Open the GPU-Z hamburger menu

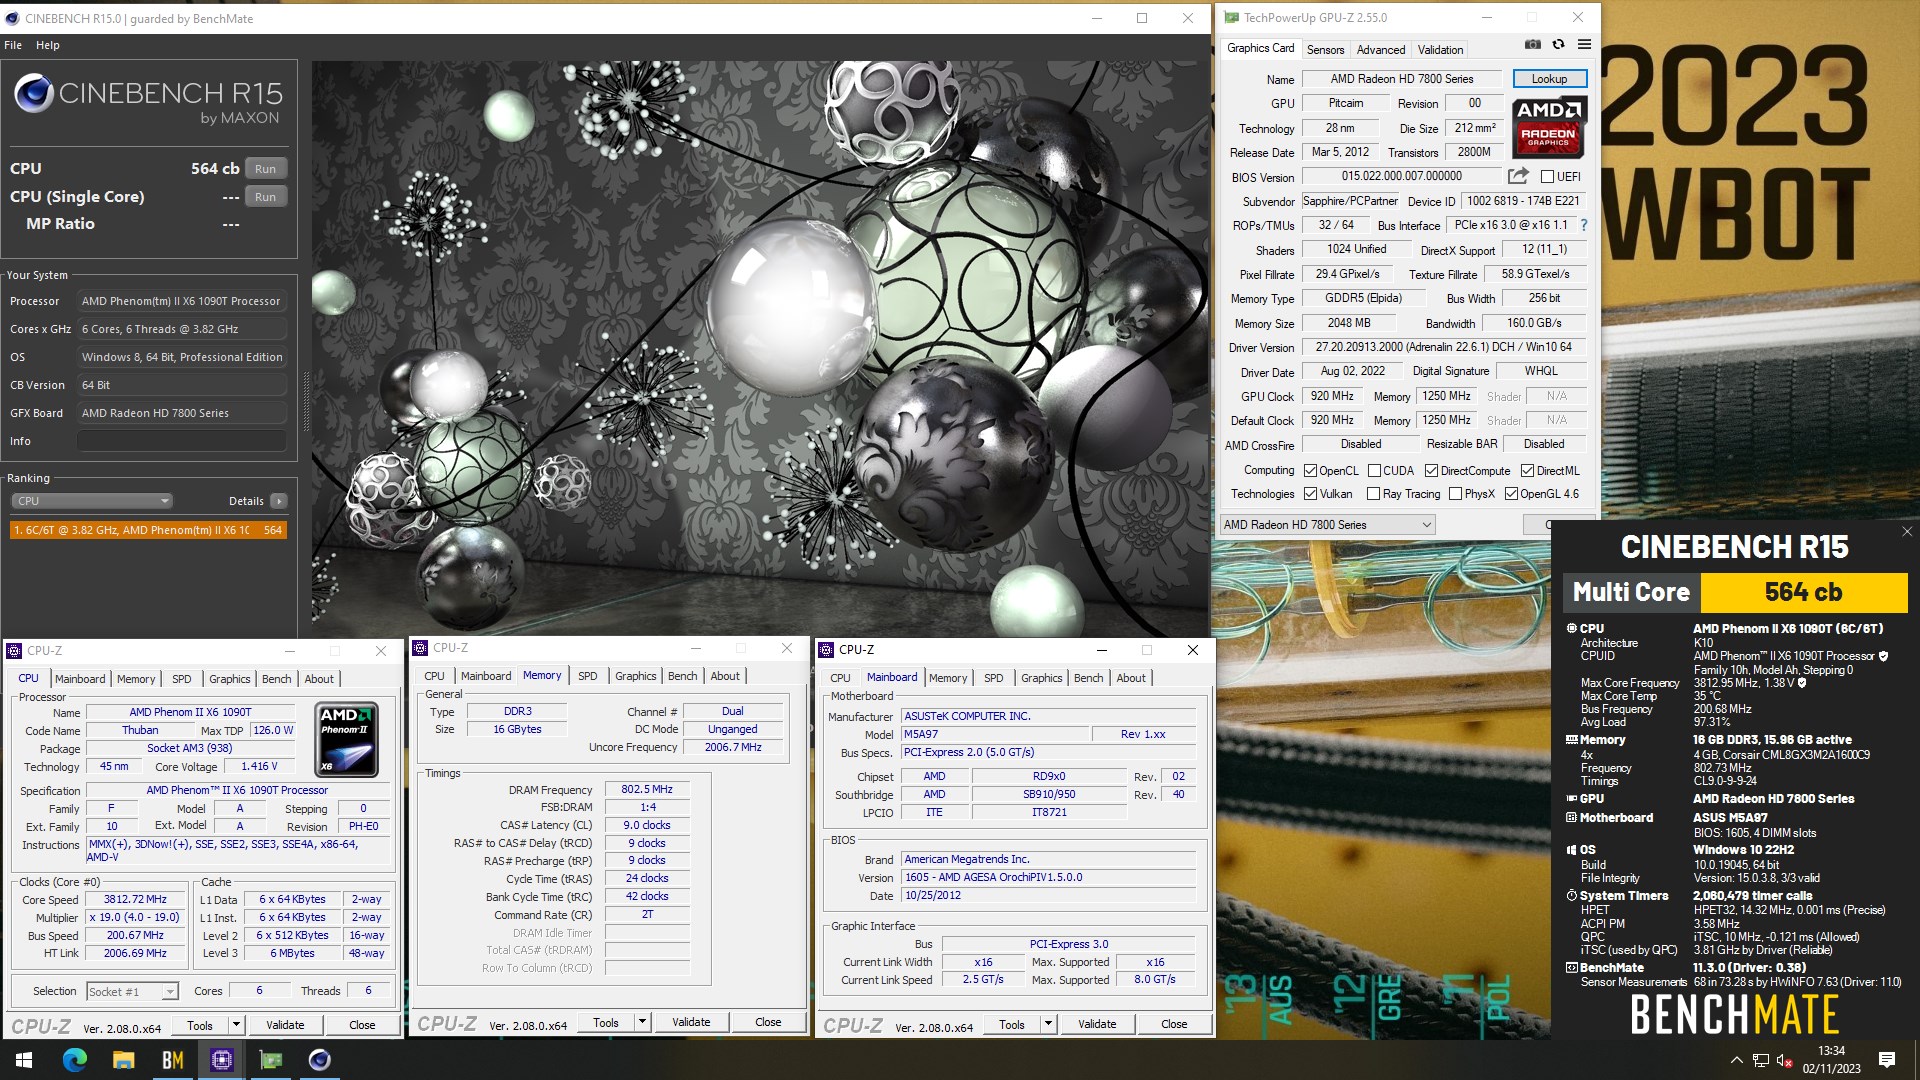tap(1584, 45)
